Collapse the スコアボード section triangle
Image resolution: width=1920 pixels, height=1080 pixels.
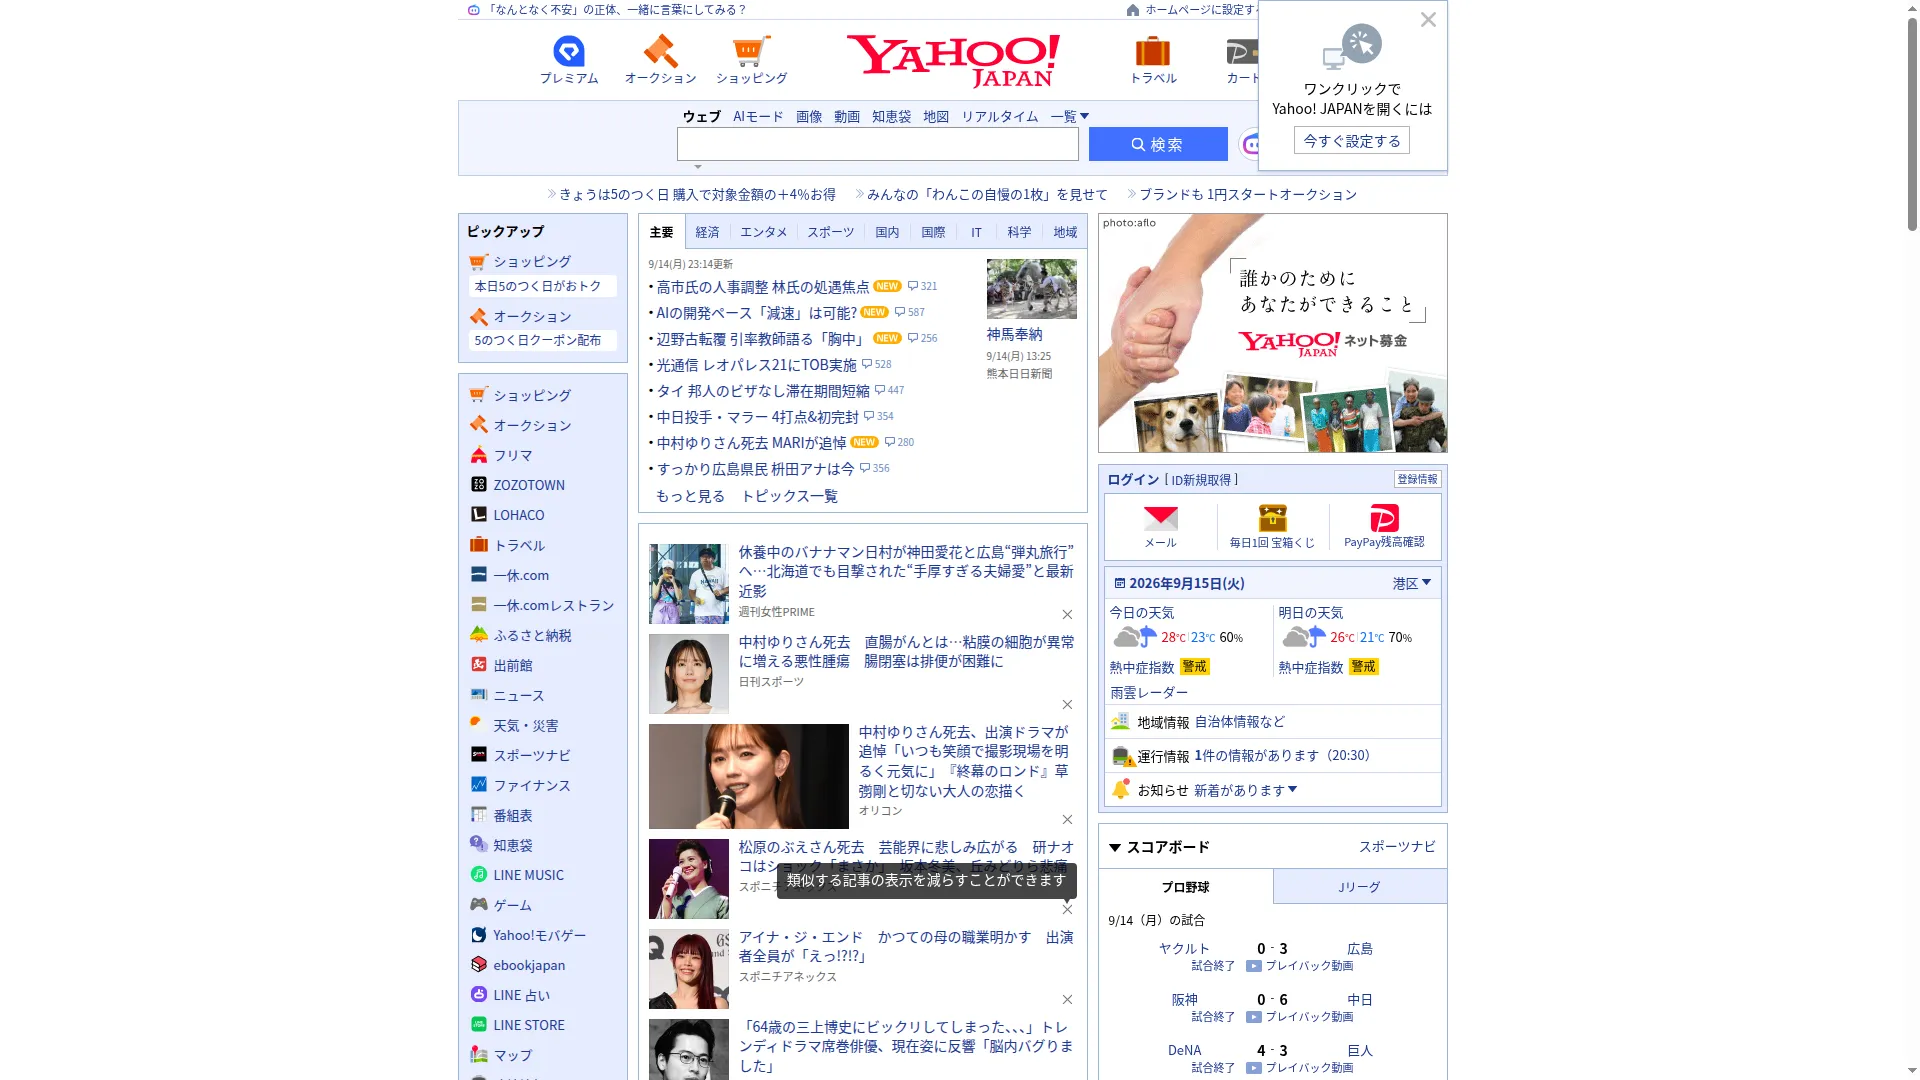(1114, 848)
